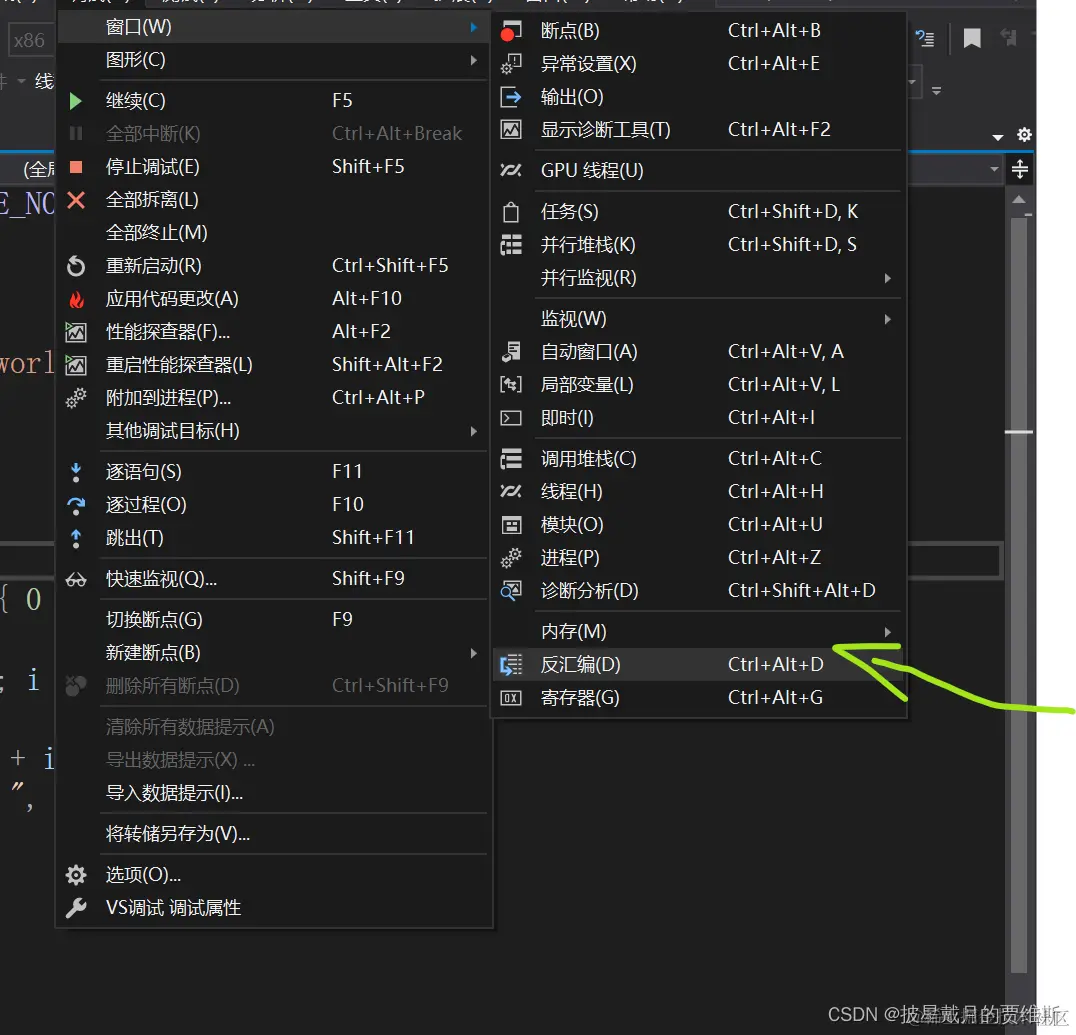Click the Parallel Stacks (并行堆栈) icon
The height and width of the screenshot is (1035, 1076).
point(511,245)
